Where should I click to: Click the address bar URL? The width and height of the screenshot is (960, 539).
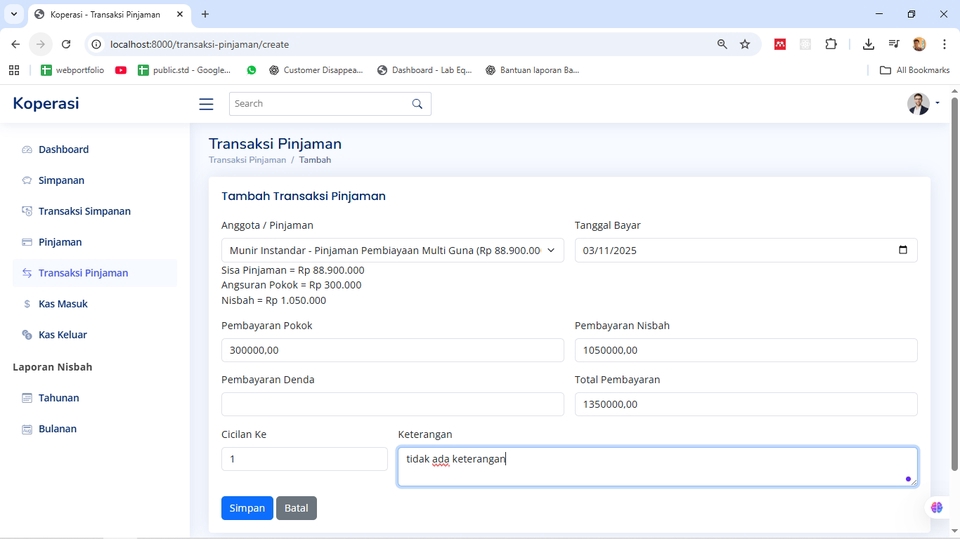200,44
